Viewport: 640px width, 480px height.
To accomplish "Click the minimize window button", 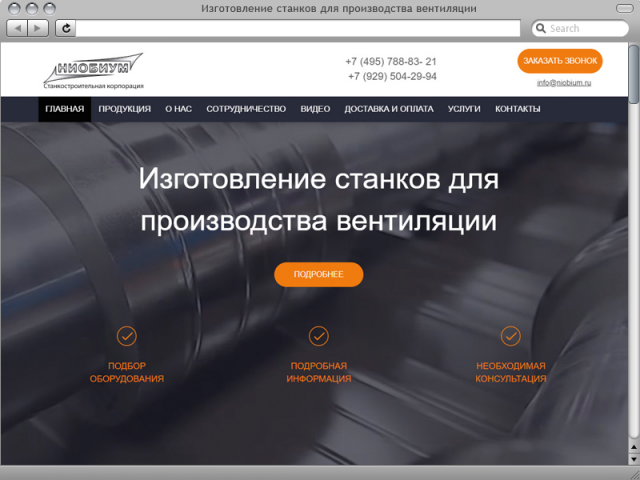I will 32,9.
